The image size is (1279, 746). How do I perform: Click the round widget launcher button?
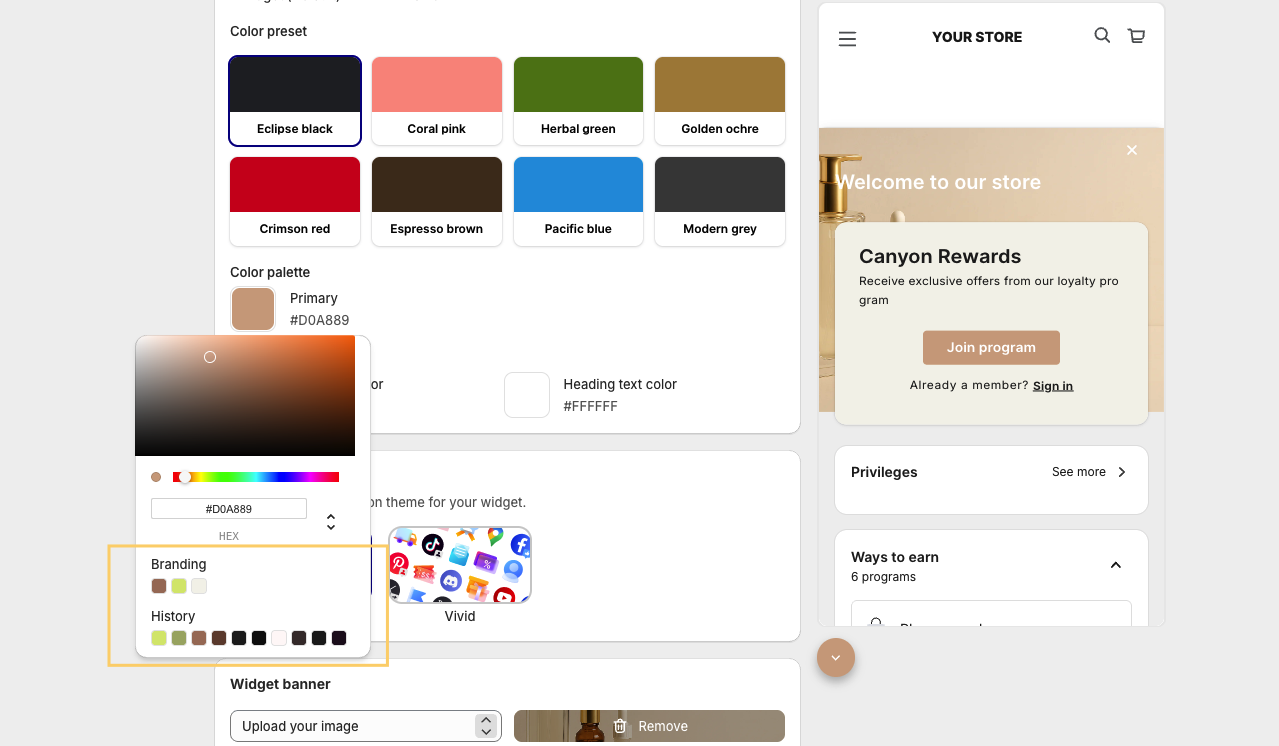835,657
